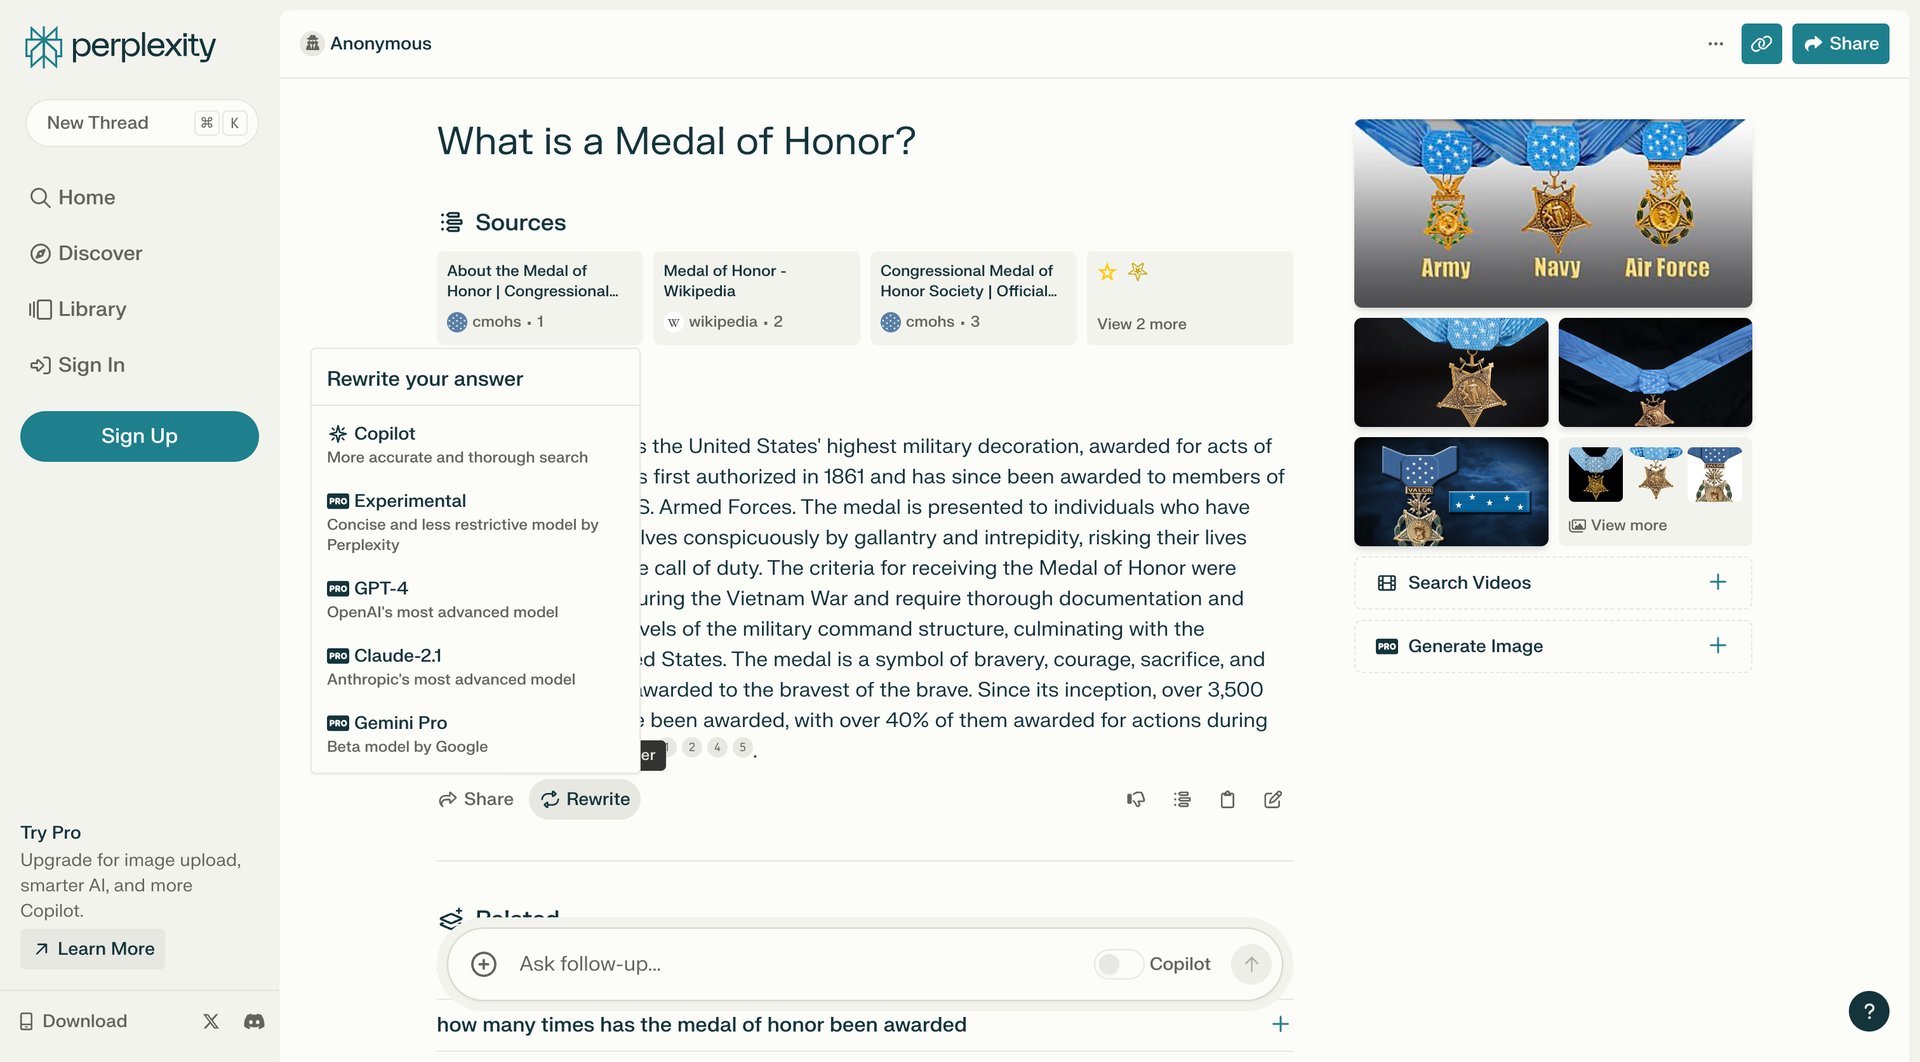Give a thumbs-down to the answer
Viewport: 1920px width, 1062px height.
1135,799
